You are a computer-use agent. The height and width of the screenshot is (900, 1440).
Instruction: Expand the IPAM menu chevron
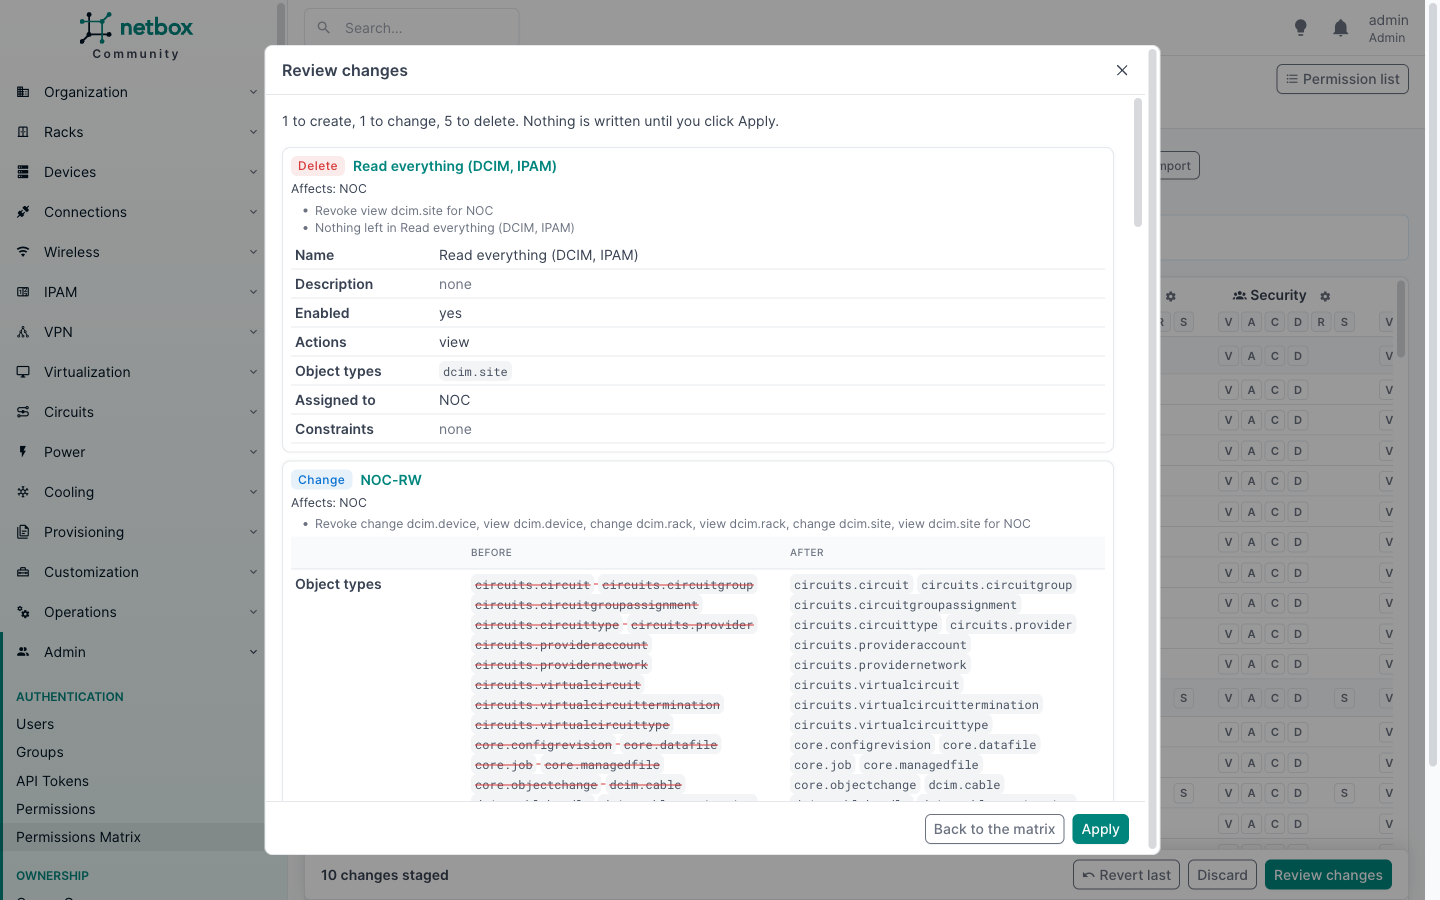(x=253, y=292)
